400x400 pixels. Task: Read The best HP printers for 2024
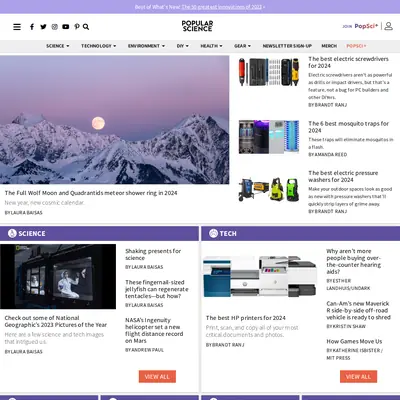coord(246,318)
